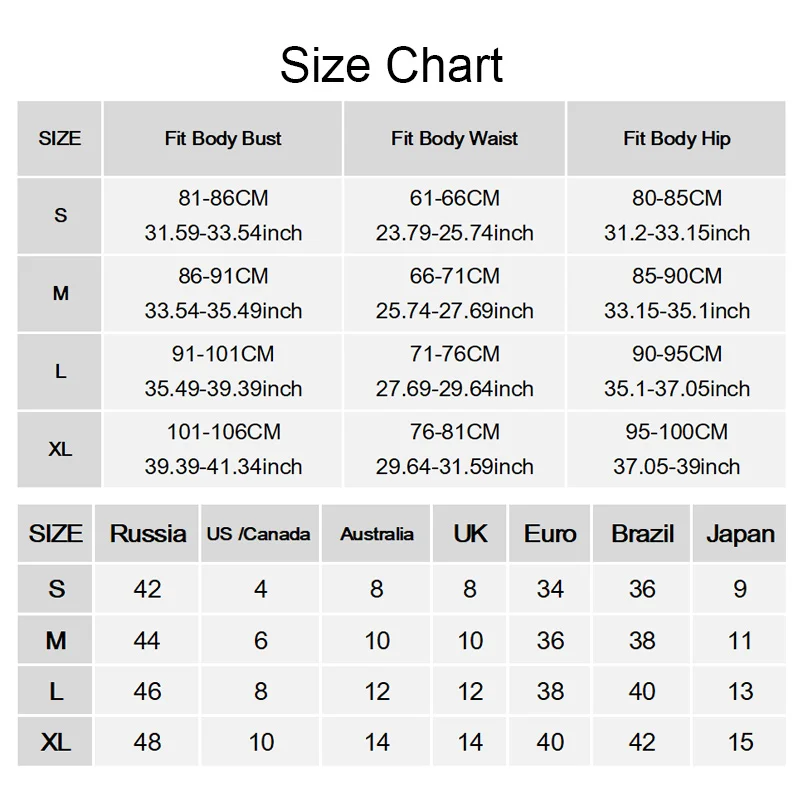Viewport: 800px width, 800px height.
Task: Click the XL label in measurements table
Action: [60, 449]
